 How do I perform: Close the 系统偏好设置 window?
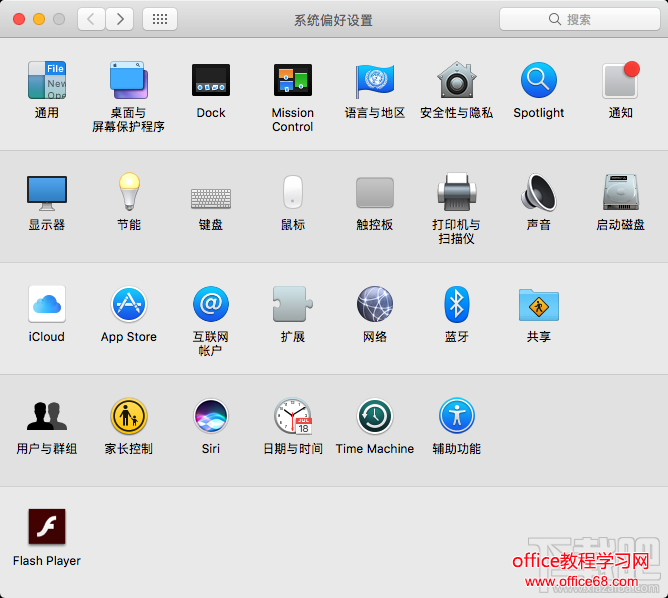click(19, 19)
